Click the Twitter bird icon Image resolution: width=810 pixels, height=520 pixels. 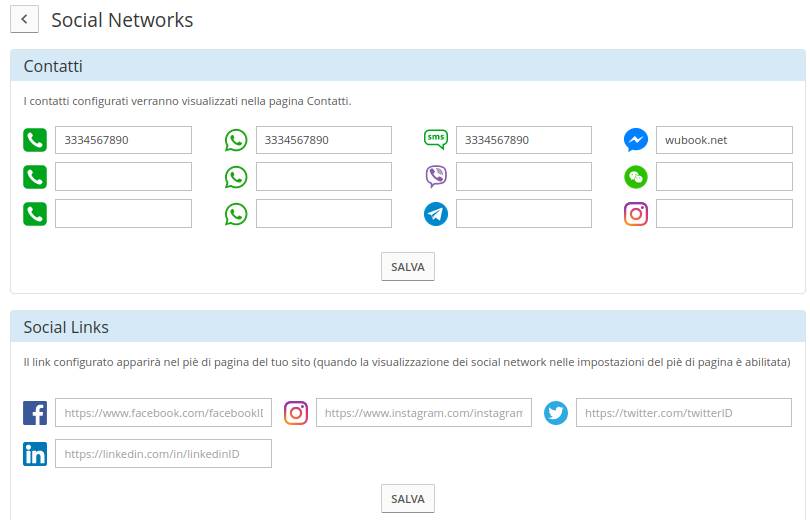coord(556,413)
